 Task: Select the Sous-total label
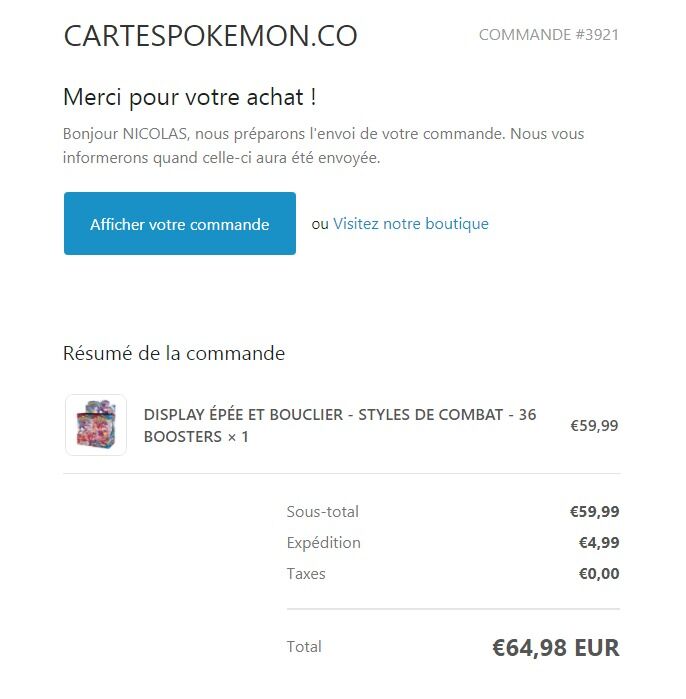[x=323, y=511]
